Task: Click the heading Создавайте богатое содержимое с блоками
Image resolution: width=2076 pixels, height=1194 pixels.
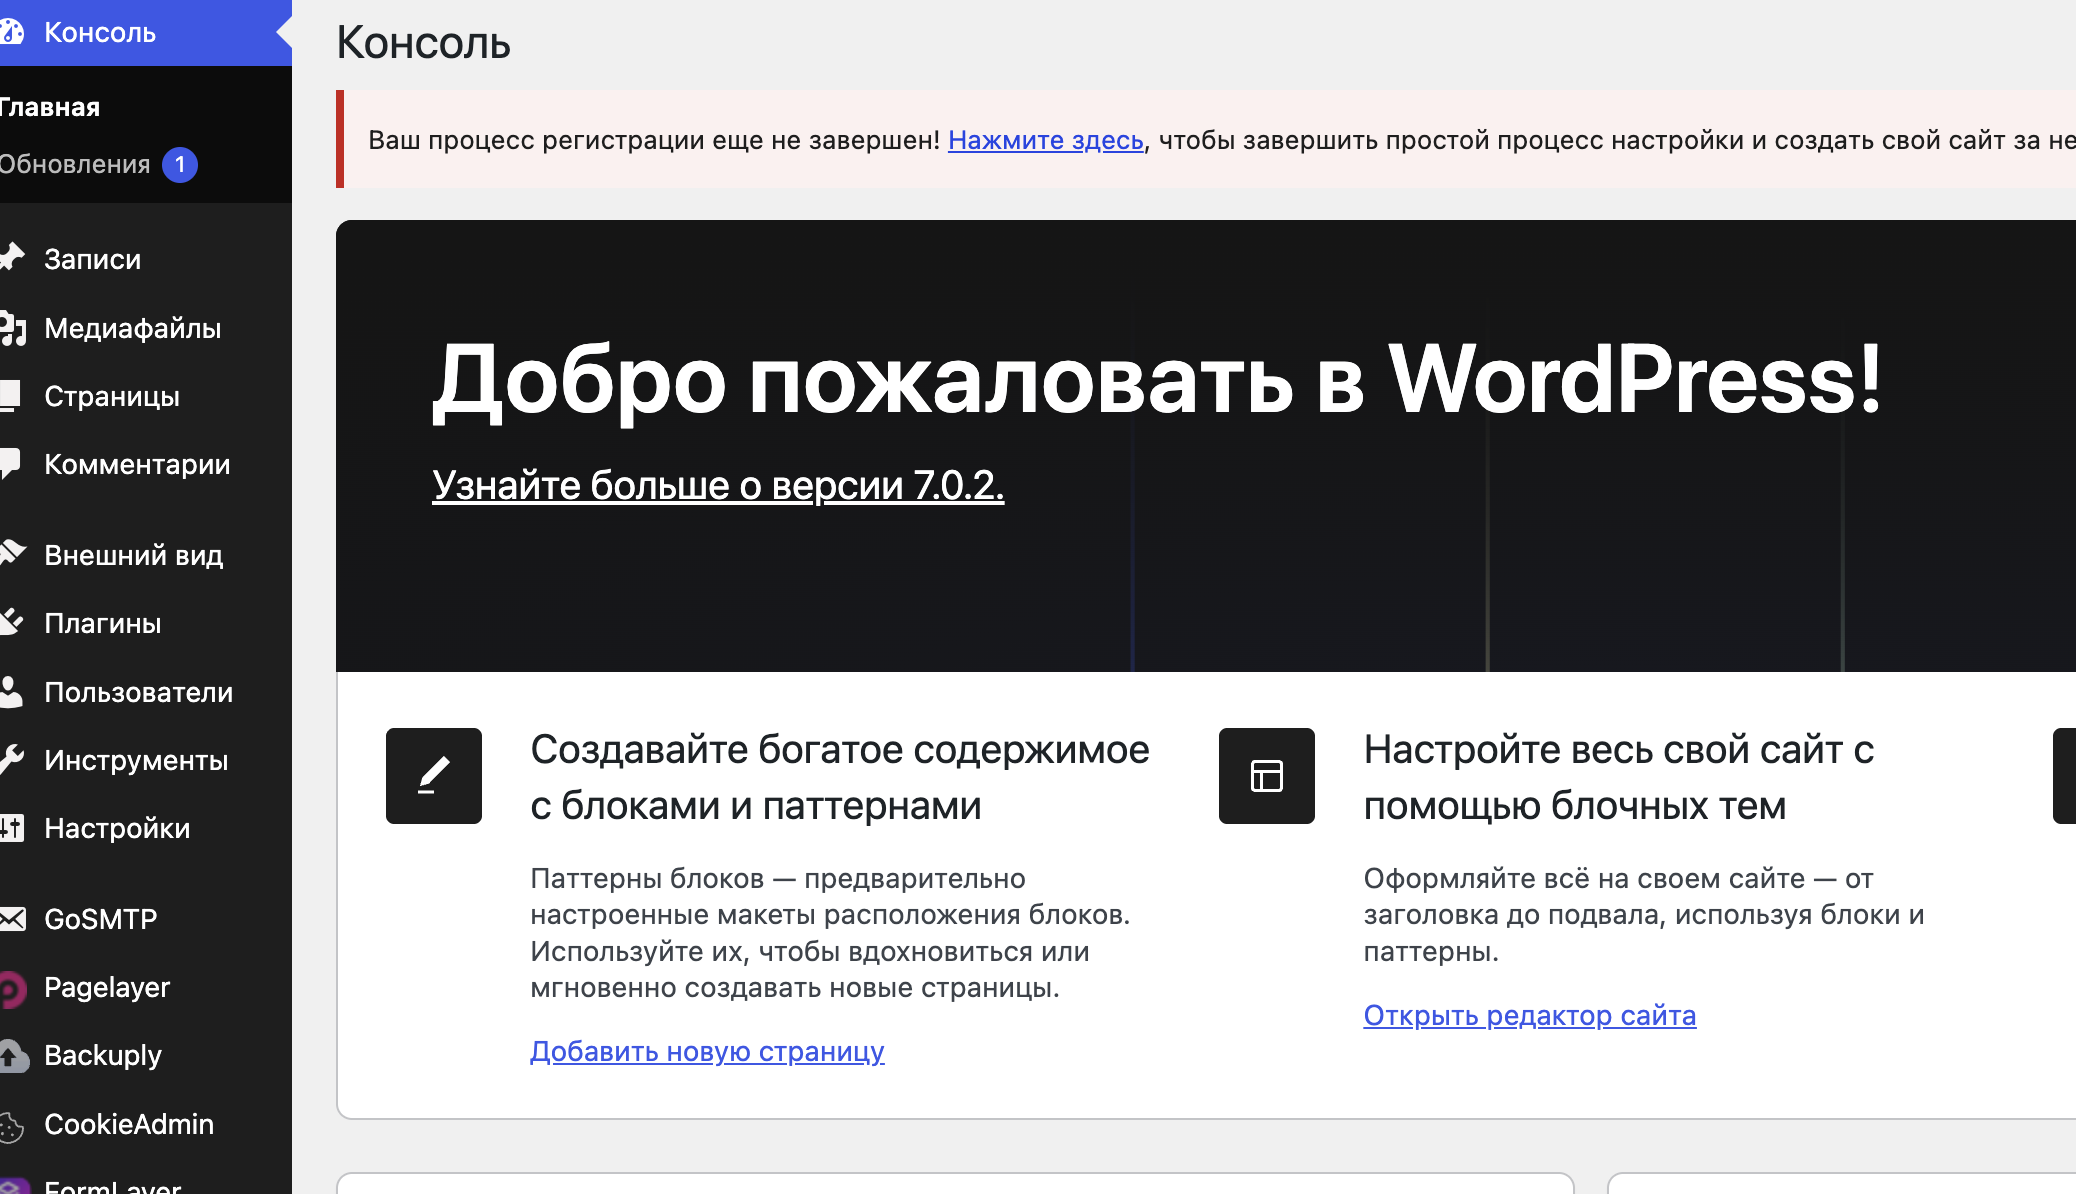Action: [840, 777]
